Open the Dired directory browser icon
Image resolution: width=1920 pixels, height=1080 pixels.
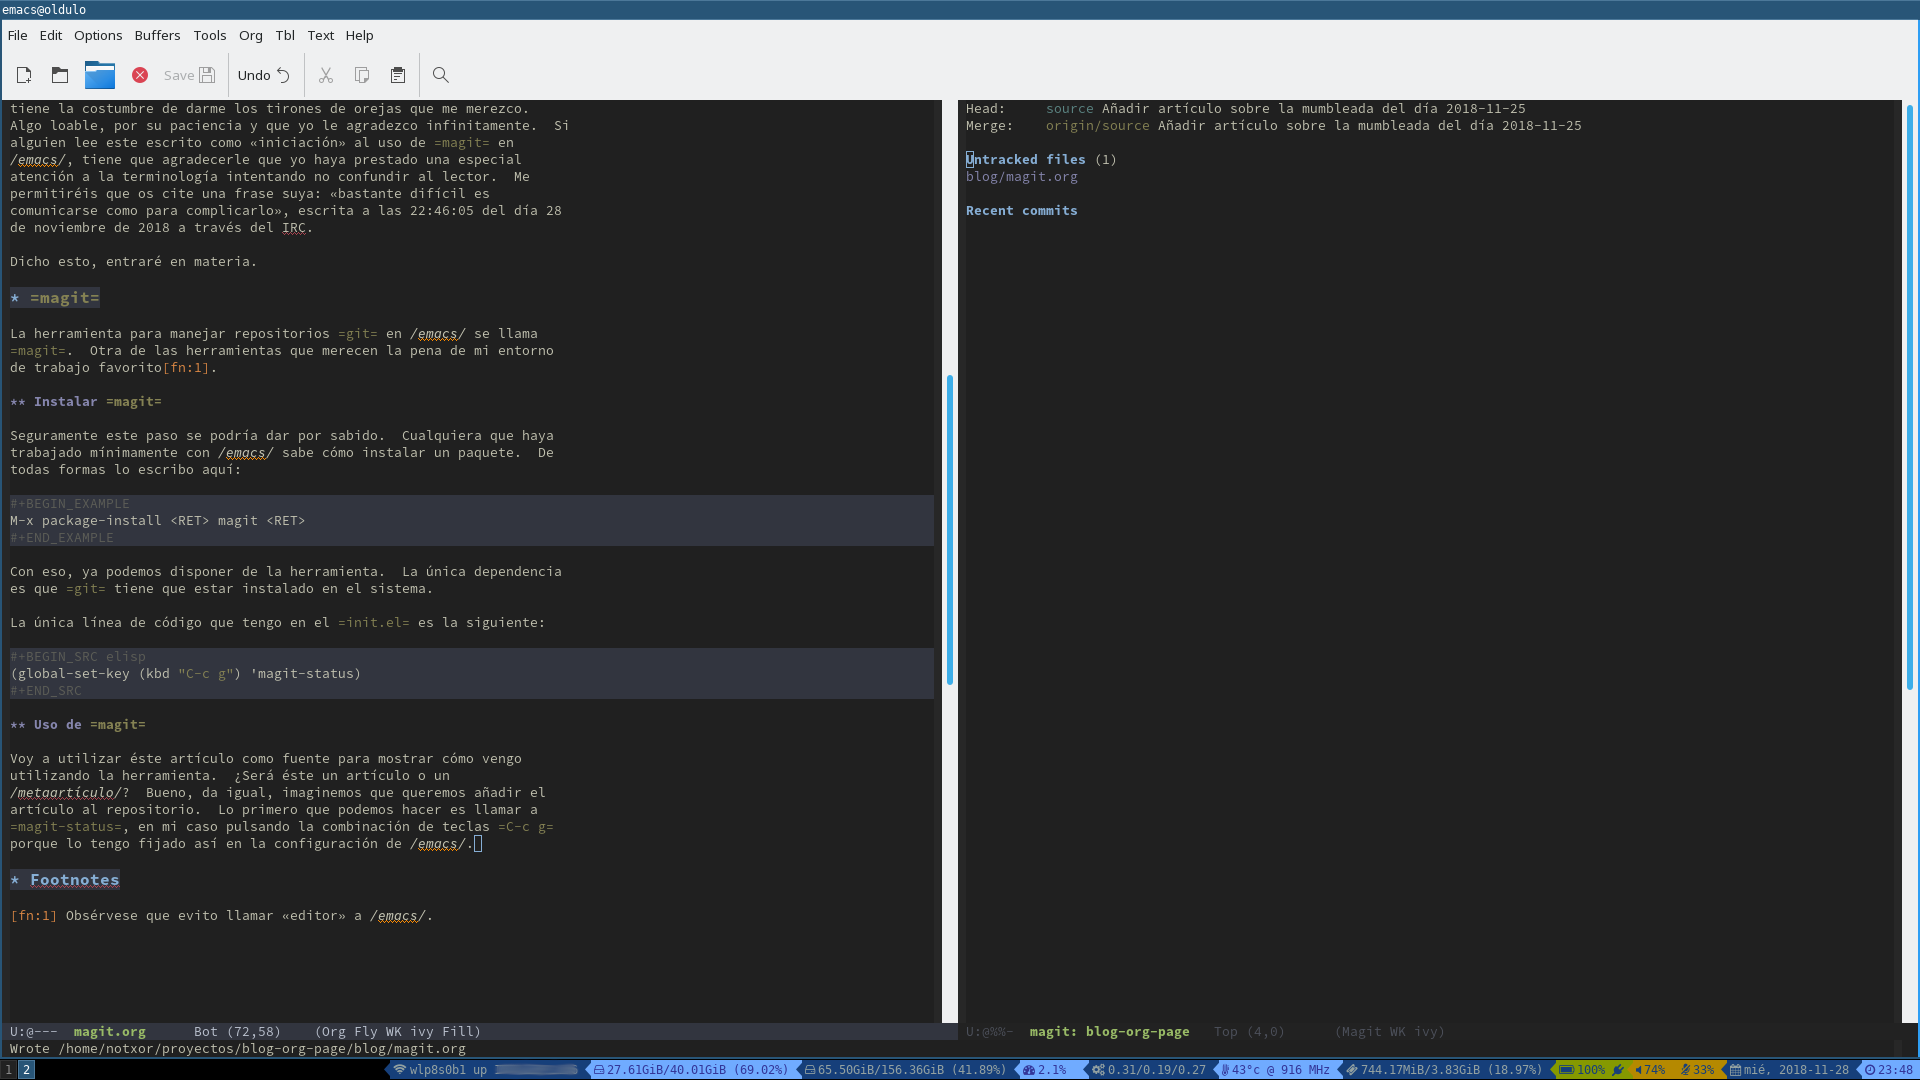(100, 75)
